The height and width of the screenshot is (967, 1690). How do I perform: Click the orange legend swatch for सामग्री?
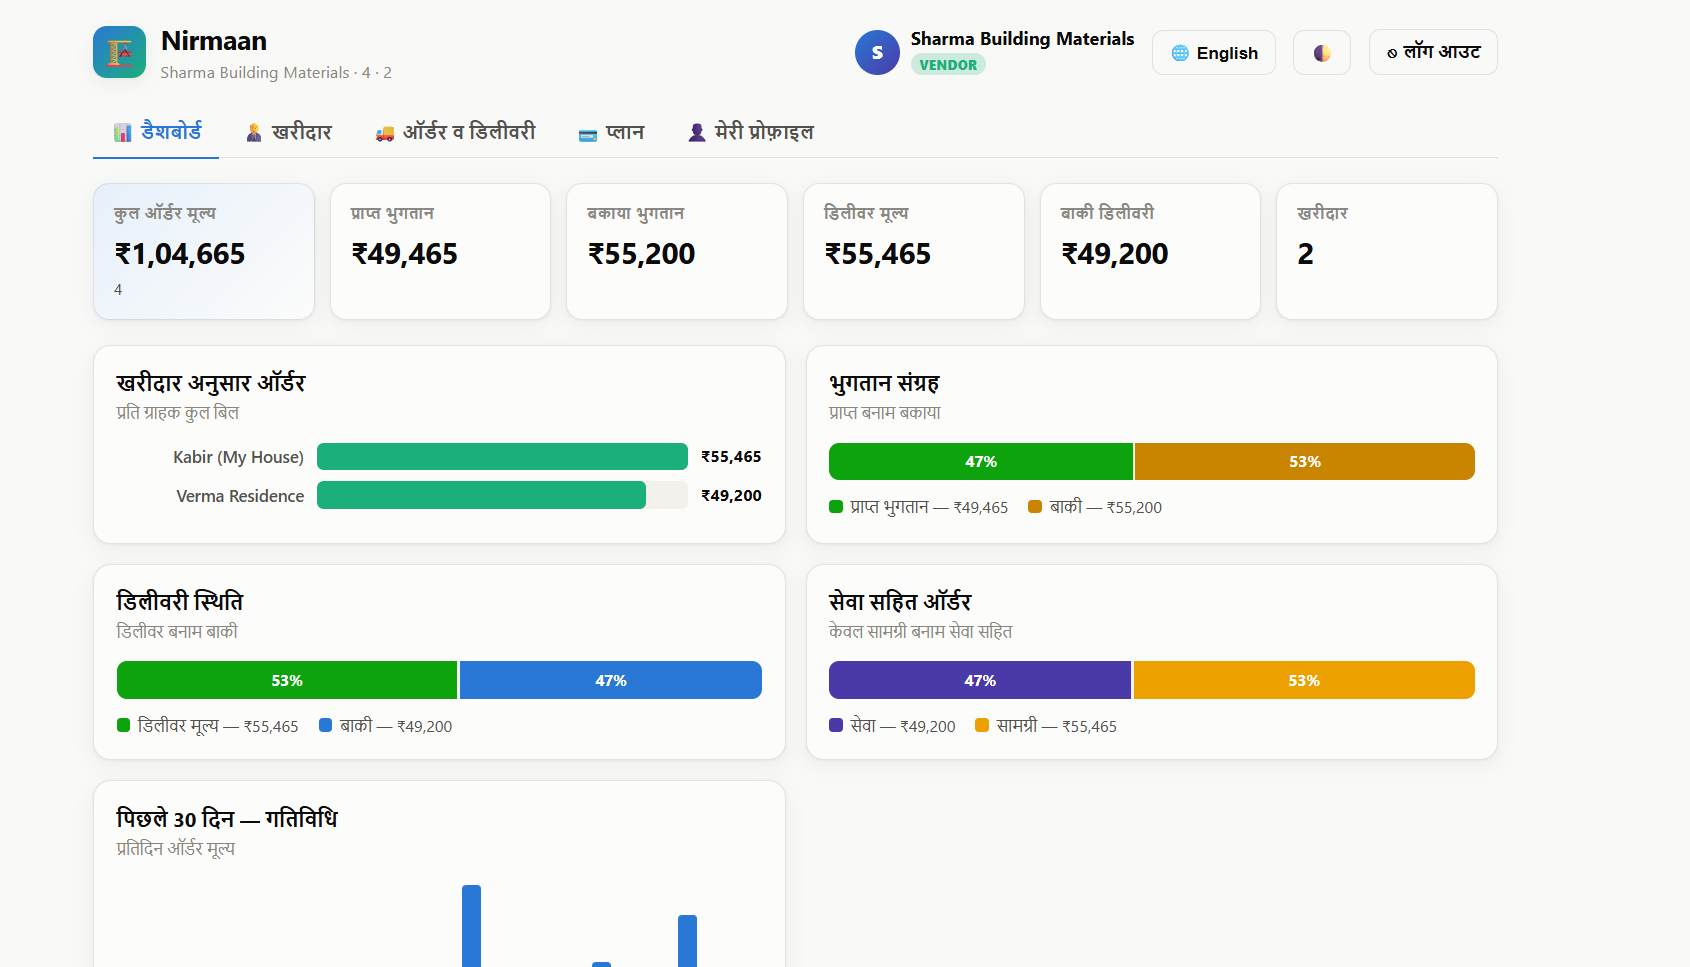(x=982, y=725)
